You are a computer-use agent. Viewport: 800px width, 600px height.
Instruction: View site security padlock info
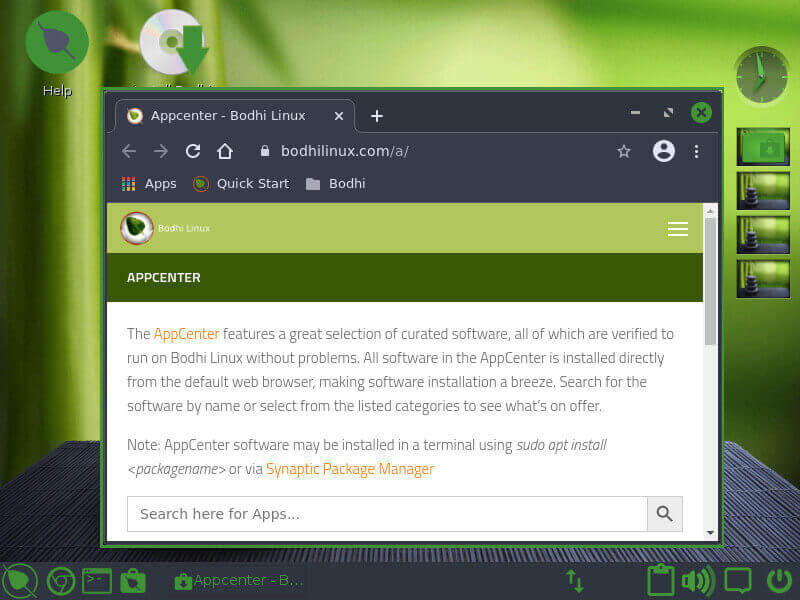pos(265,151)
